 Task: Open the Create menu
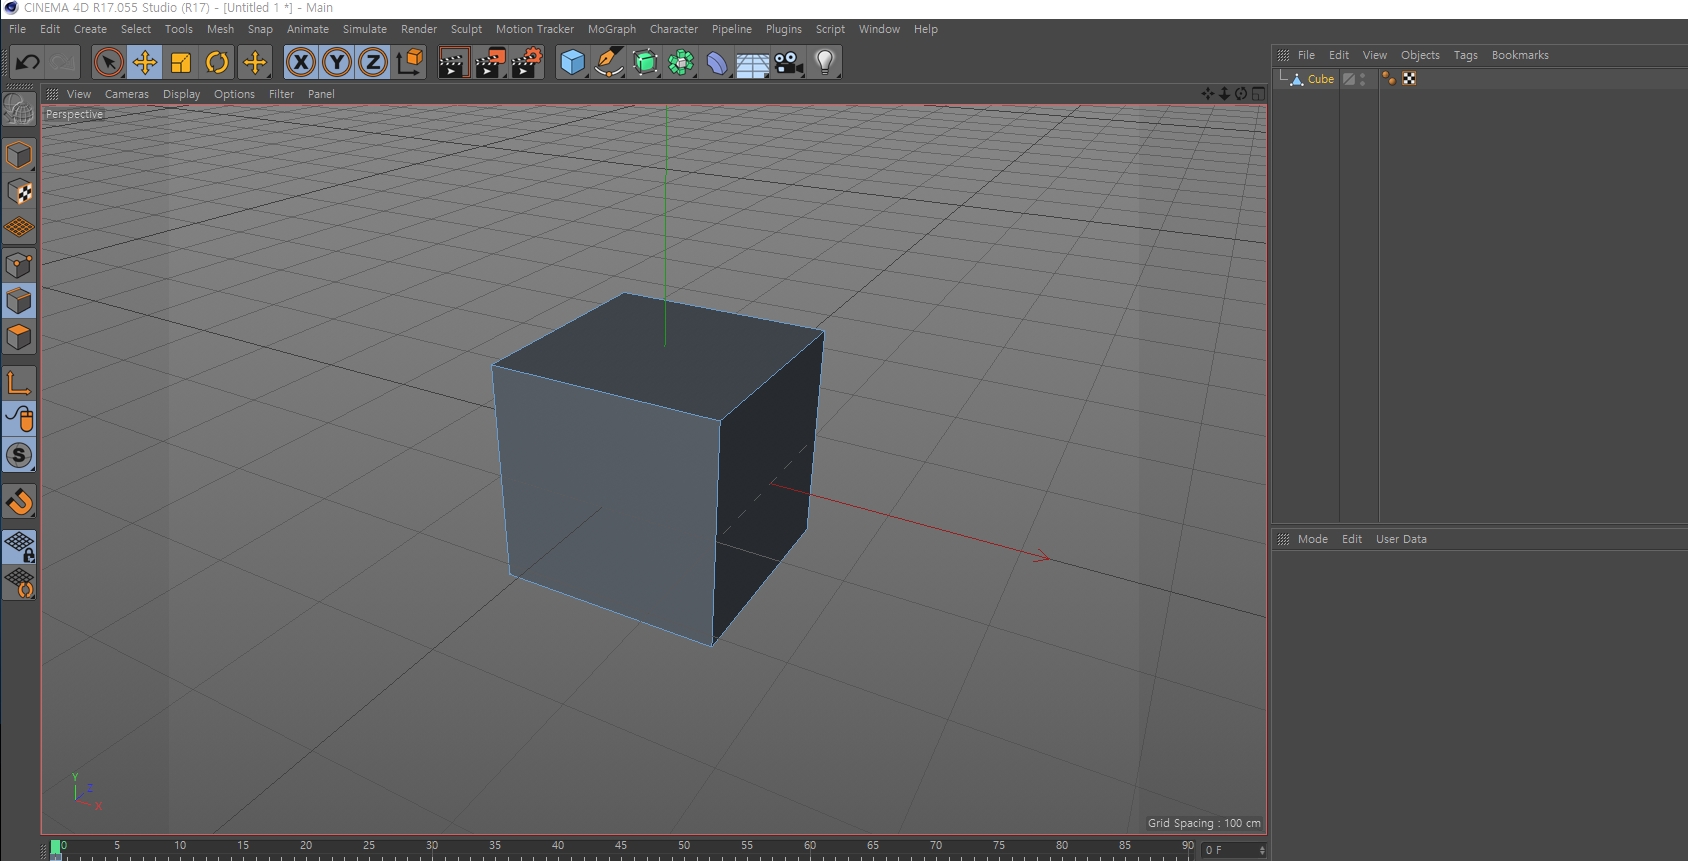(x=90, y=29)
